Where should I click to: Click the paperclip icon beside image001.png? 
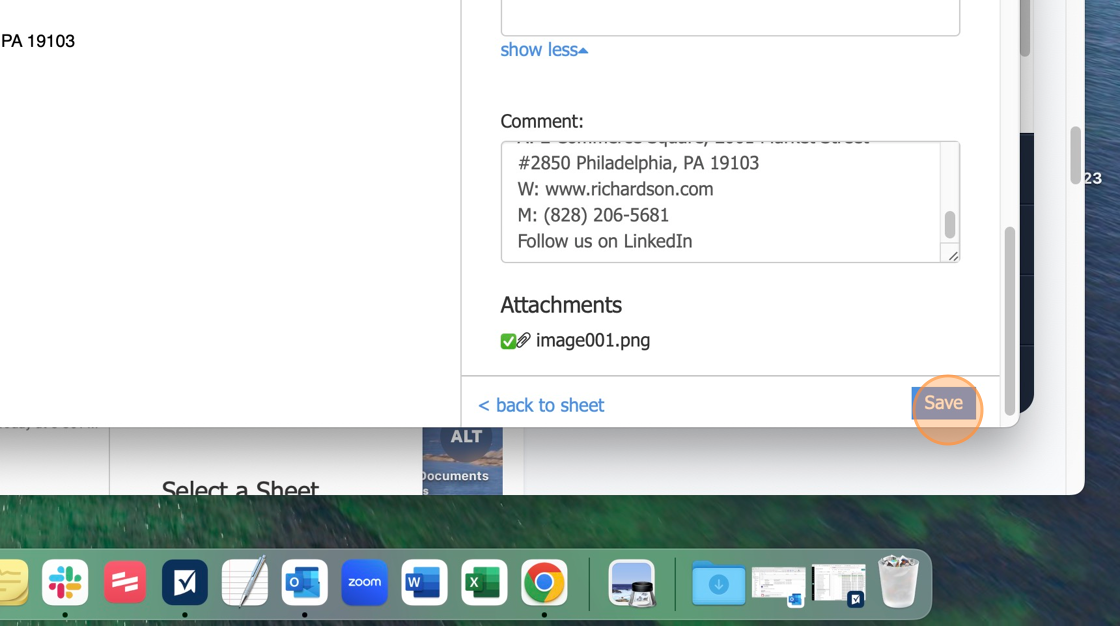(x=524, y=340)
